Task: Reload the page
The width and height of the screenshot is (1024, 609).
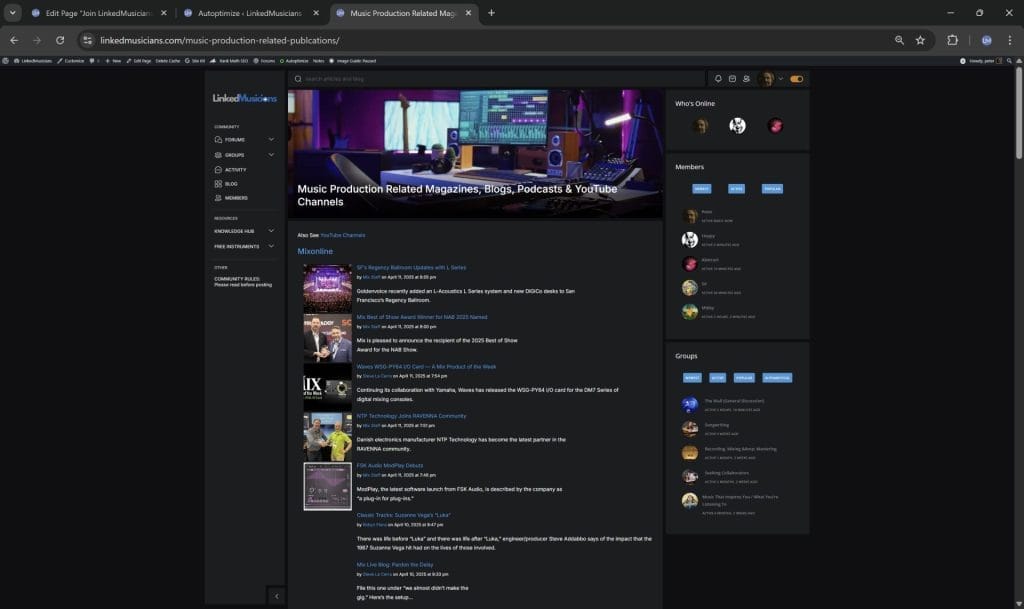Action: [x=60, y=40]
